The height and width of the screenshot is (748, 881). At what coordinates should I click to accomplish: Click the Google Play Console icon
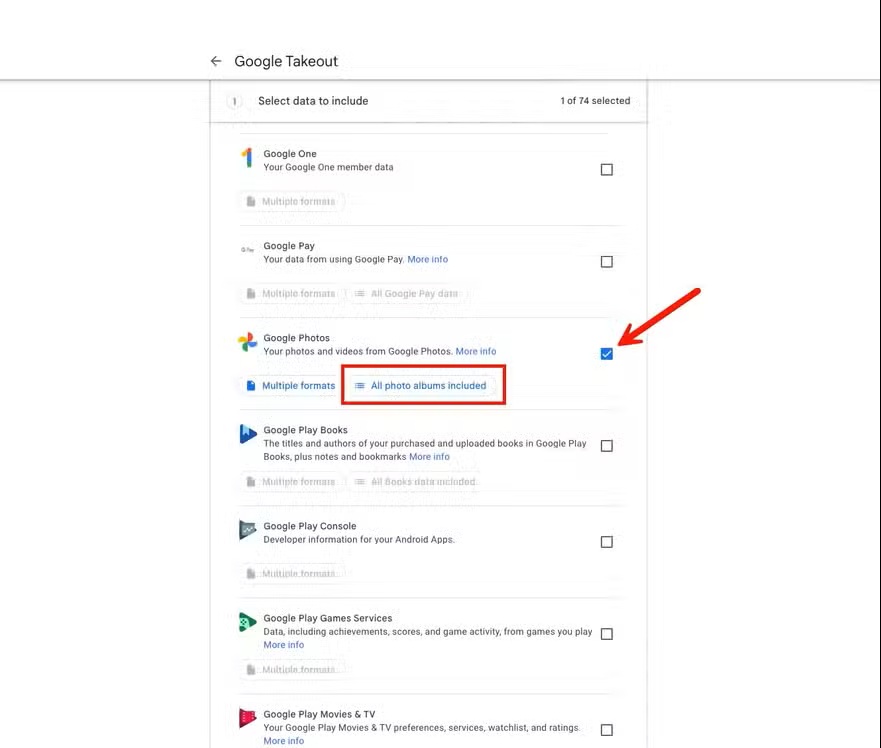pos(248,530)
